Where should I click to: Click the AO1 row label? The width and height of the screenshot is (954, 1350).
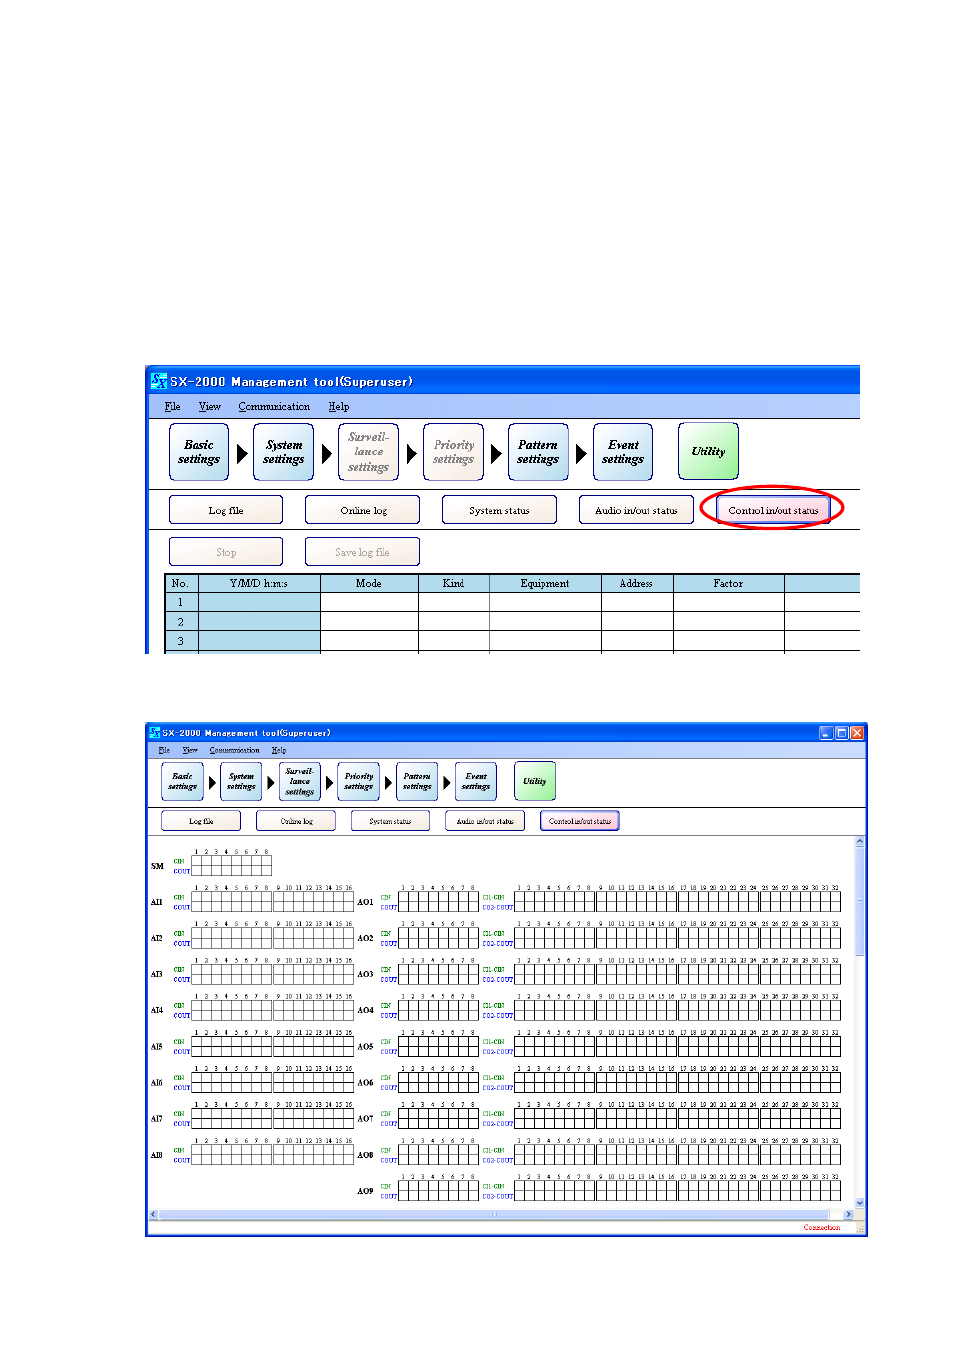(366, 902)
